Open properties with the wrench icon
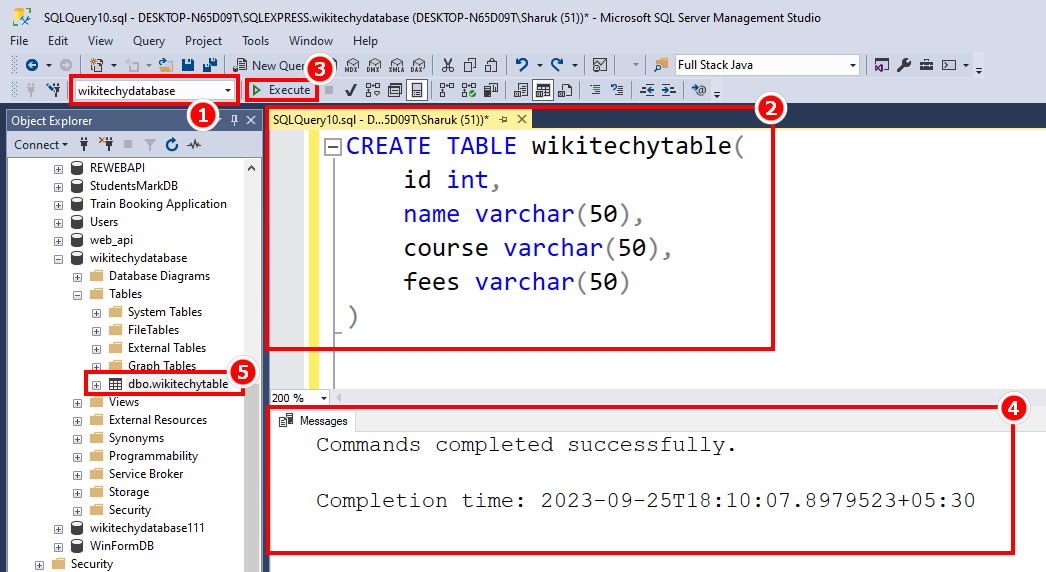The image size is (1046, 572). (x=904, y=65)
